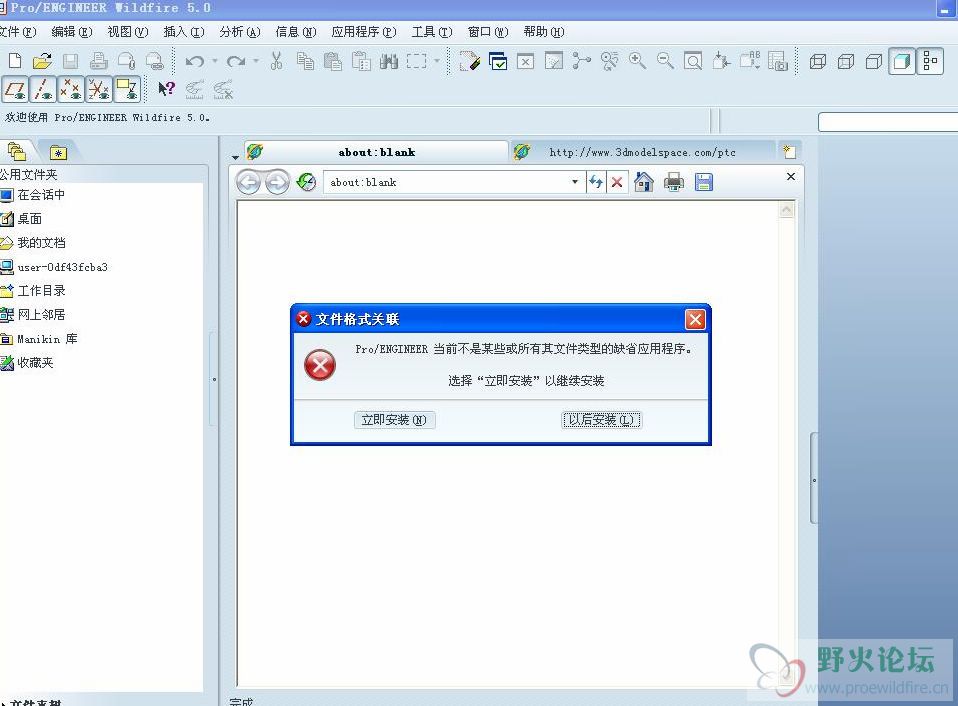
Task: Open the 编辑 (Edit) menu
Action: pyautogui.click(x=71, y=32)
